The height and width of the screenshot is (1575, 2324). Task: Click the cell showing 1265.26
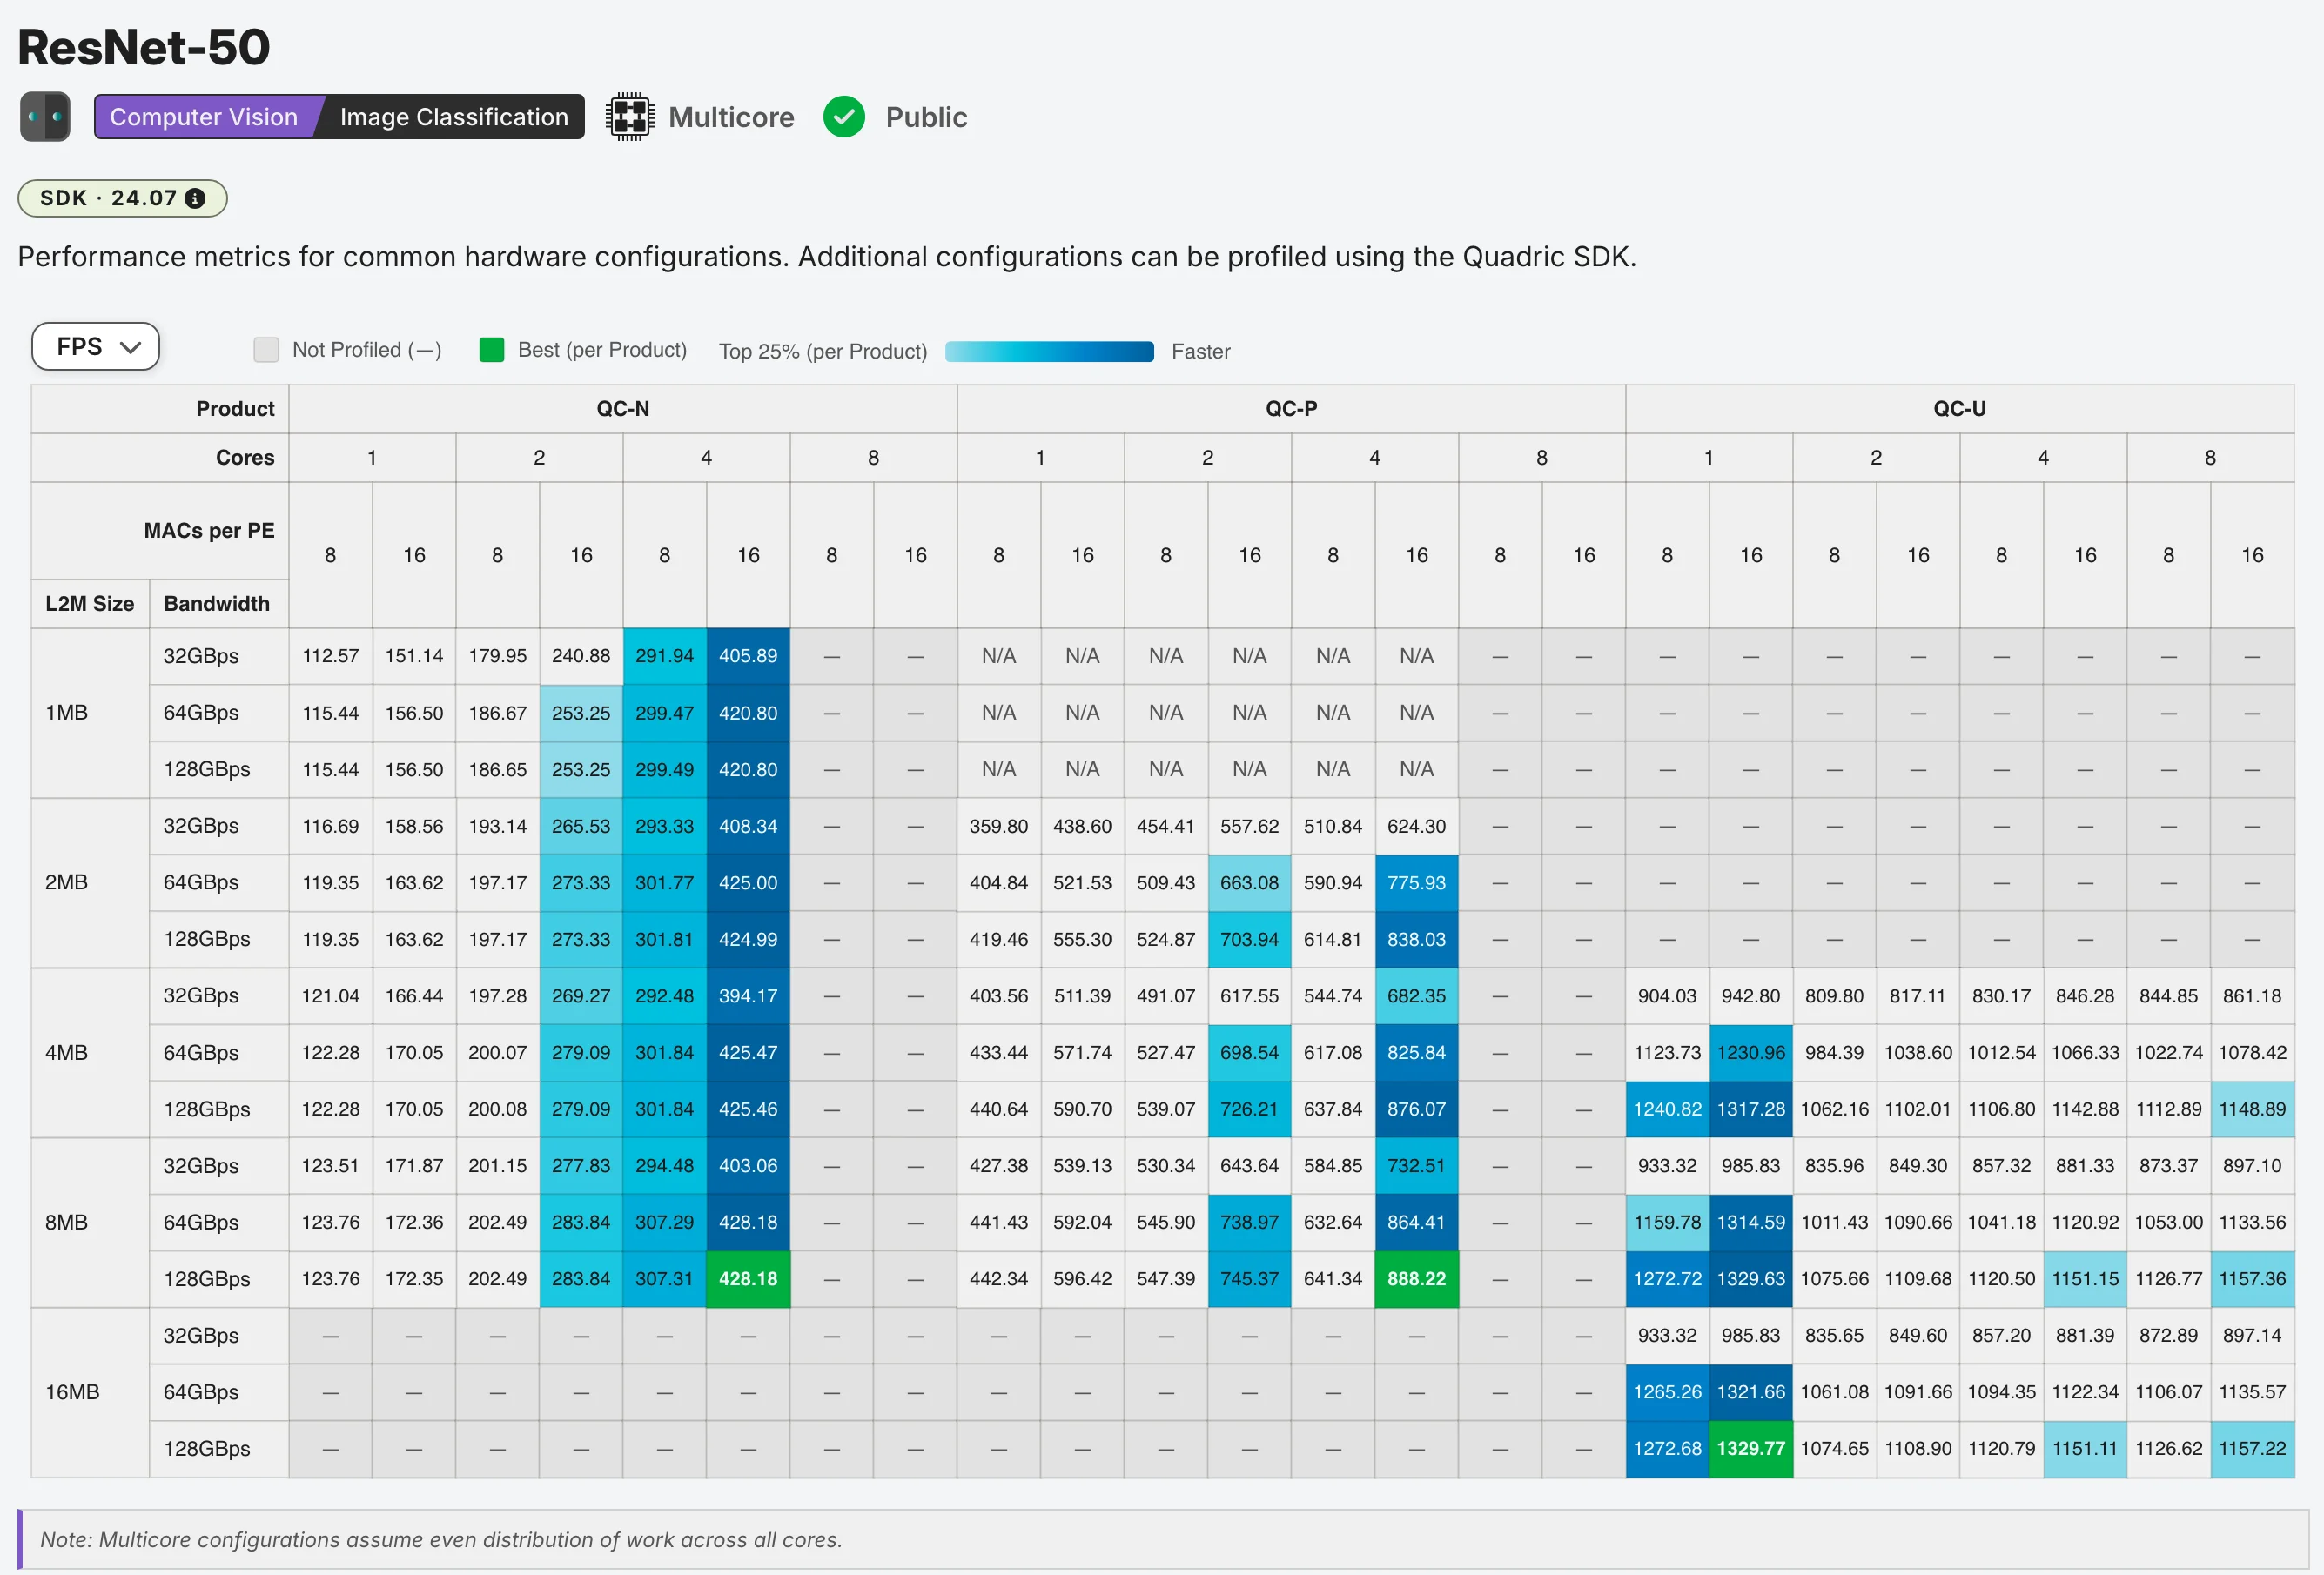click(1667, 1392)
